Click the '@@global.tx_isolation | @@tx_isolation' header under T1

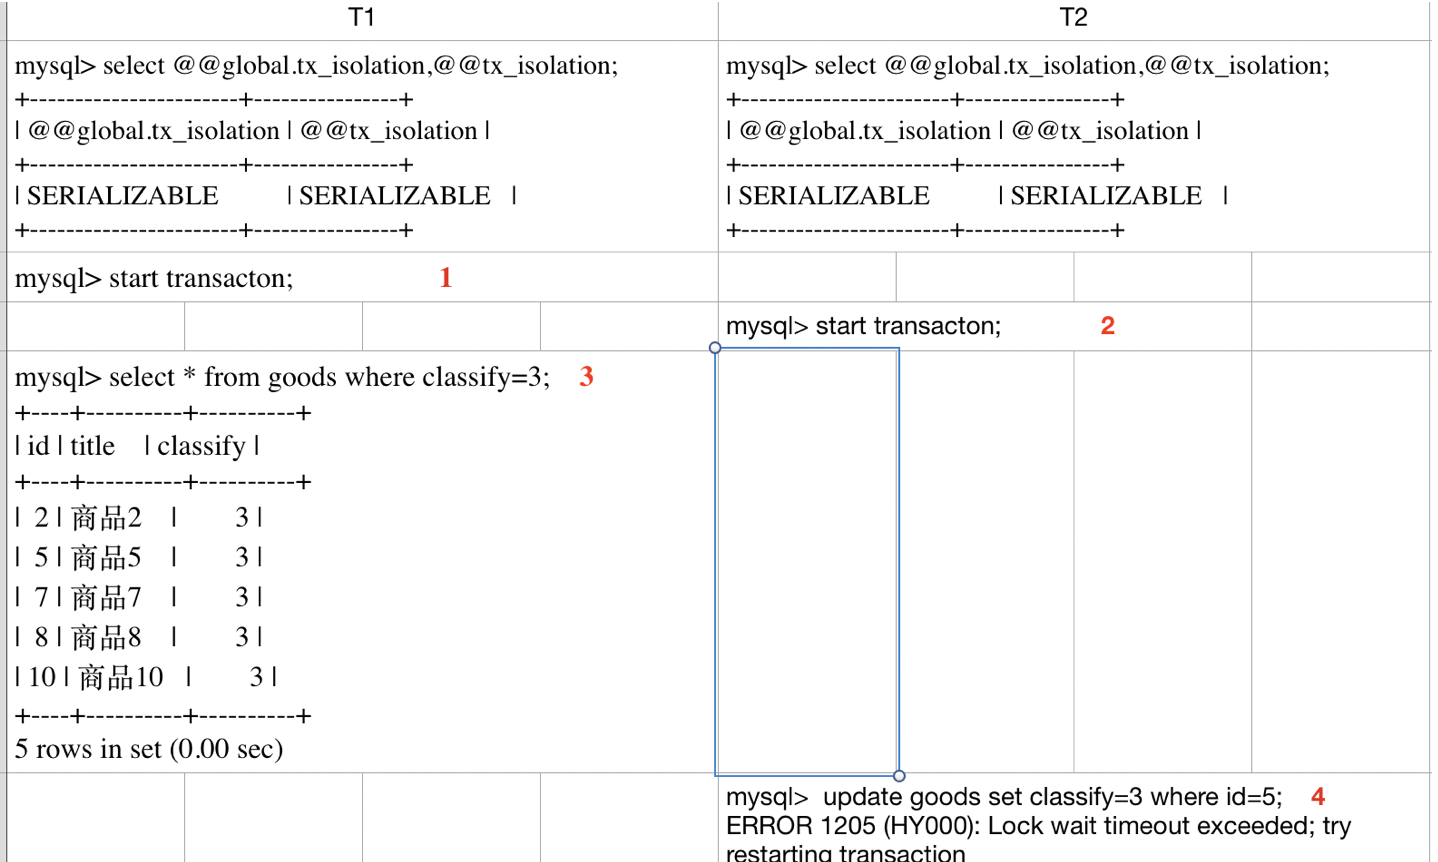pyautogui.click(x=252, y=131)
